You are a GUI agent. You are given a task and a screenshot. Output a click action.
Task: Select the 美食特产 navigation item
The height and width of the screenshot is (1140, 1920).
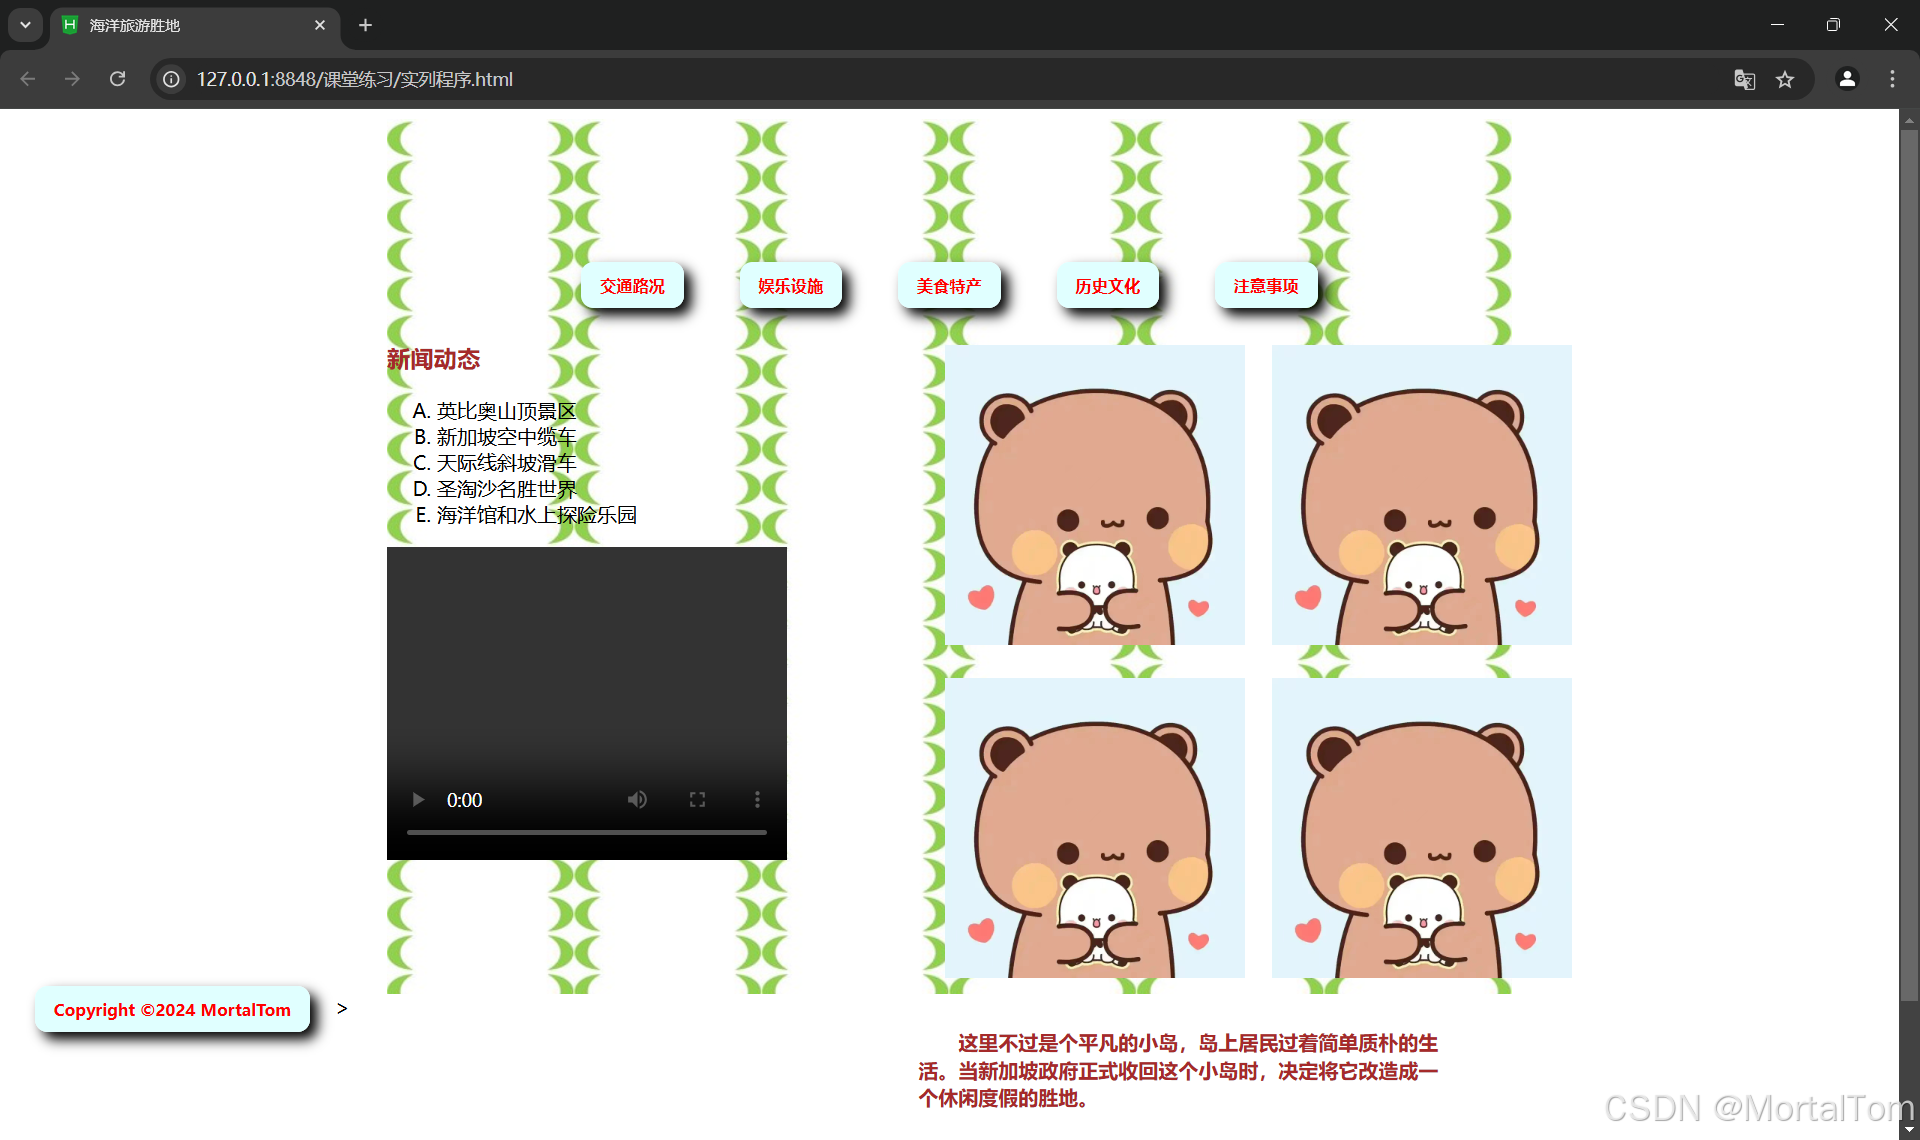click(x=949, y=286)
